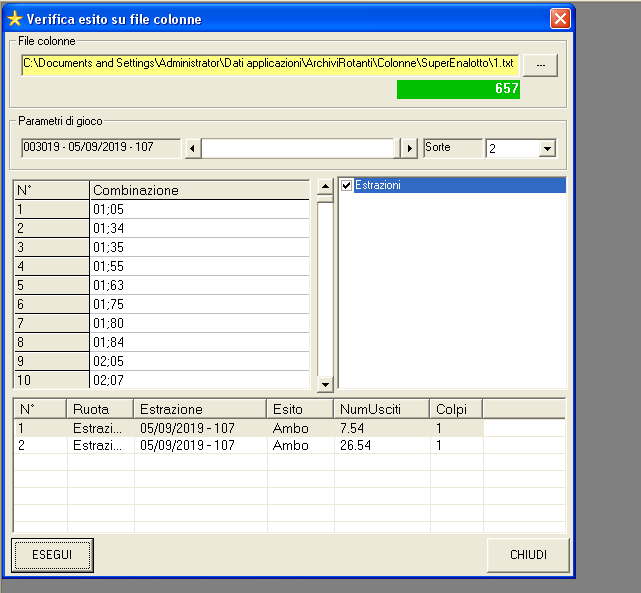Select combination row 02;07
The width and height of the screenshot is (641, 593).
point(162,380)
